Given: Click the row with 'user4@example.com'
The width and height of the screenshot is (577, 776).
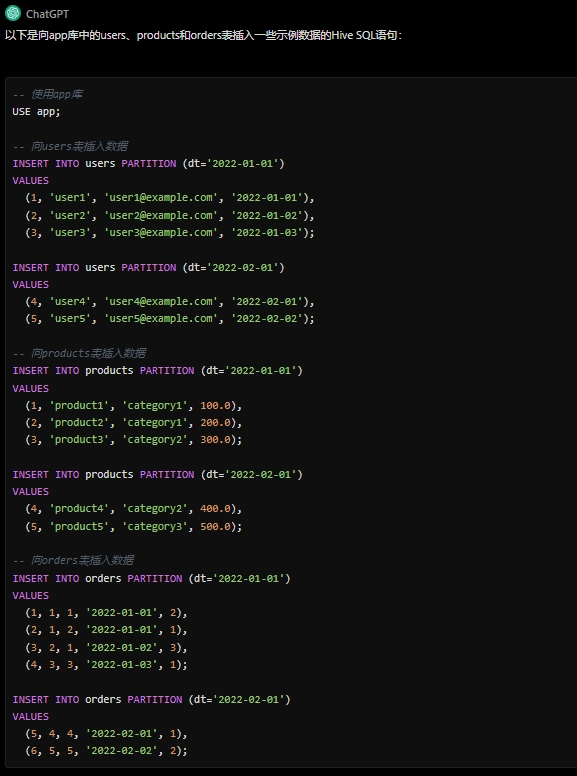Looking at the screenshot, I should [170, 301].
